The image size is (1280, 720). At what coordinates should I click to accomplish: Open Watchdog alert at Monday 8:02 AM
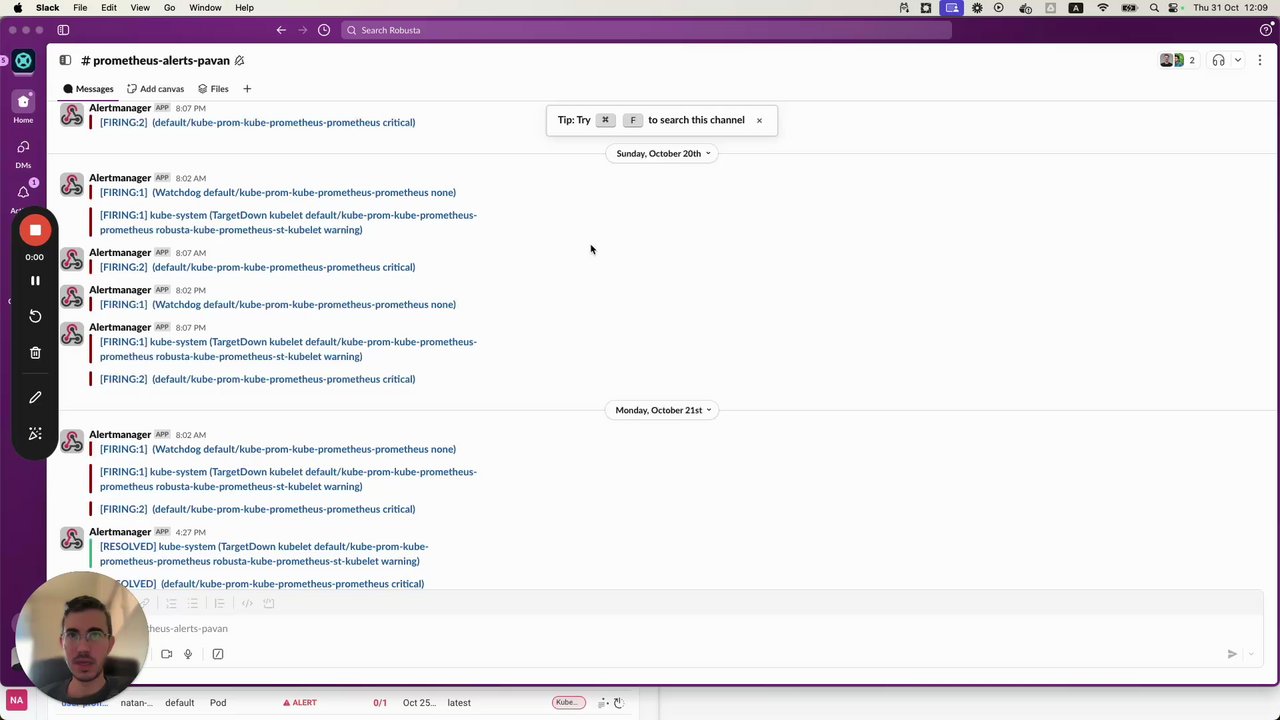[278, 449]
